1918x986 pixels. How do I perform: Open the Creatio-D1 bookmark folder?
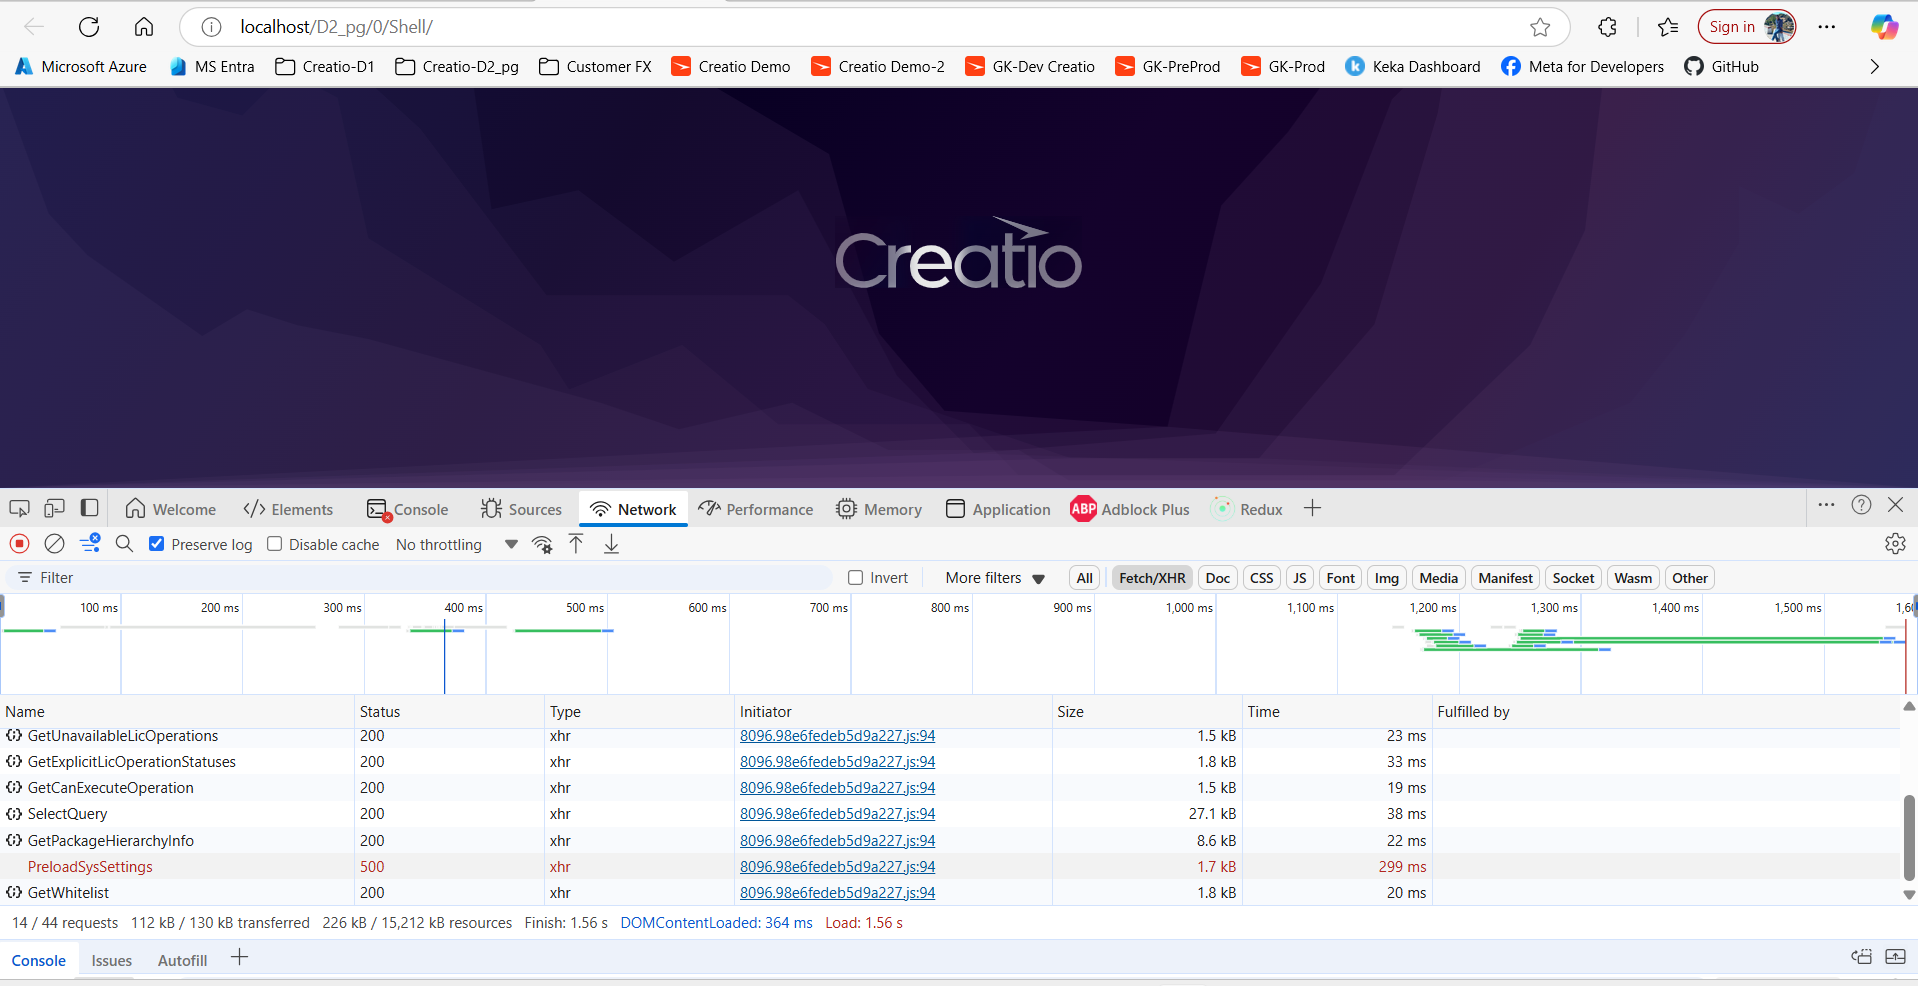point(325,67)
